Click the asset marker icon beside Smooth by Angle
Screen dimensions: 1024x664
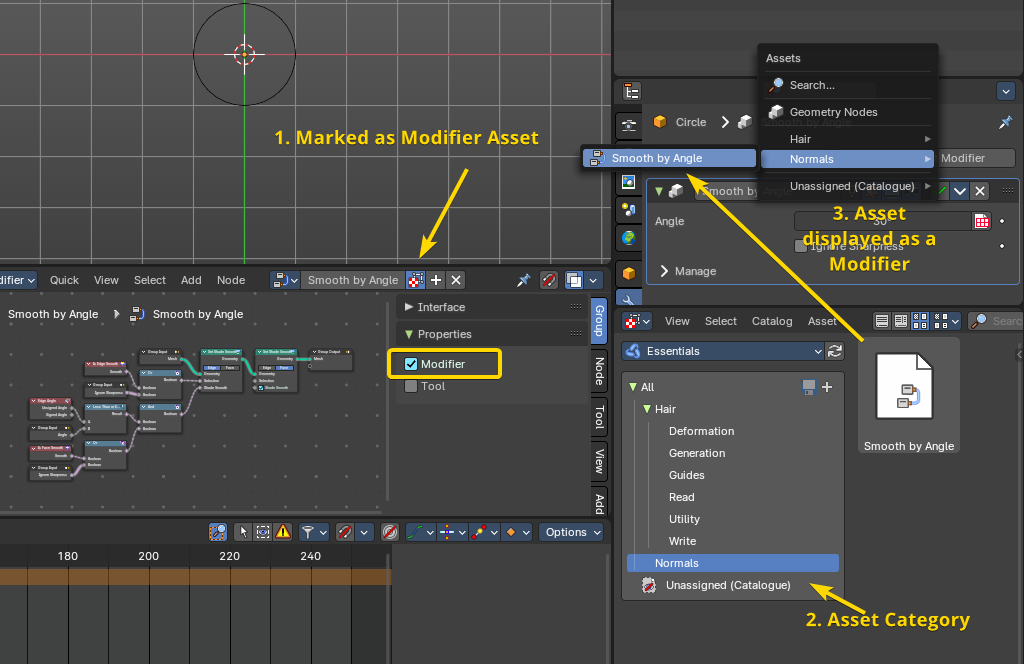[415, 280]
